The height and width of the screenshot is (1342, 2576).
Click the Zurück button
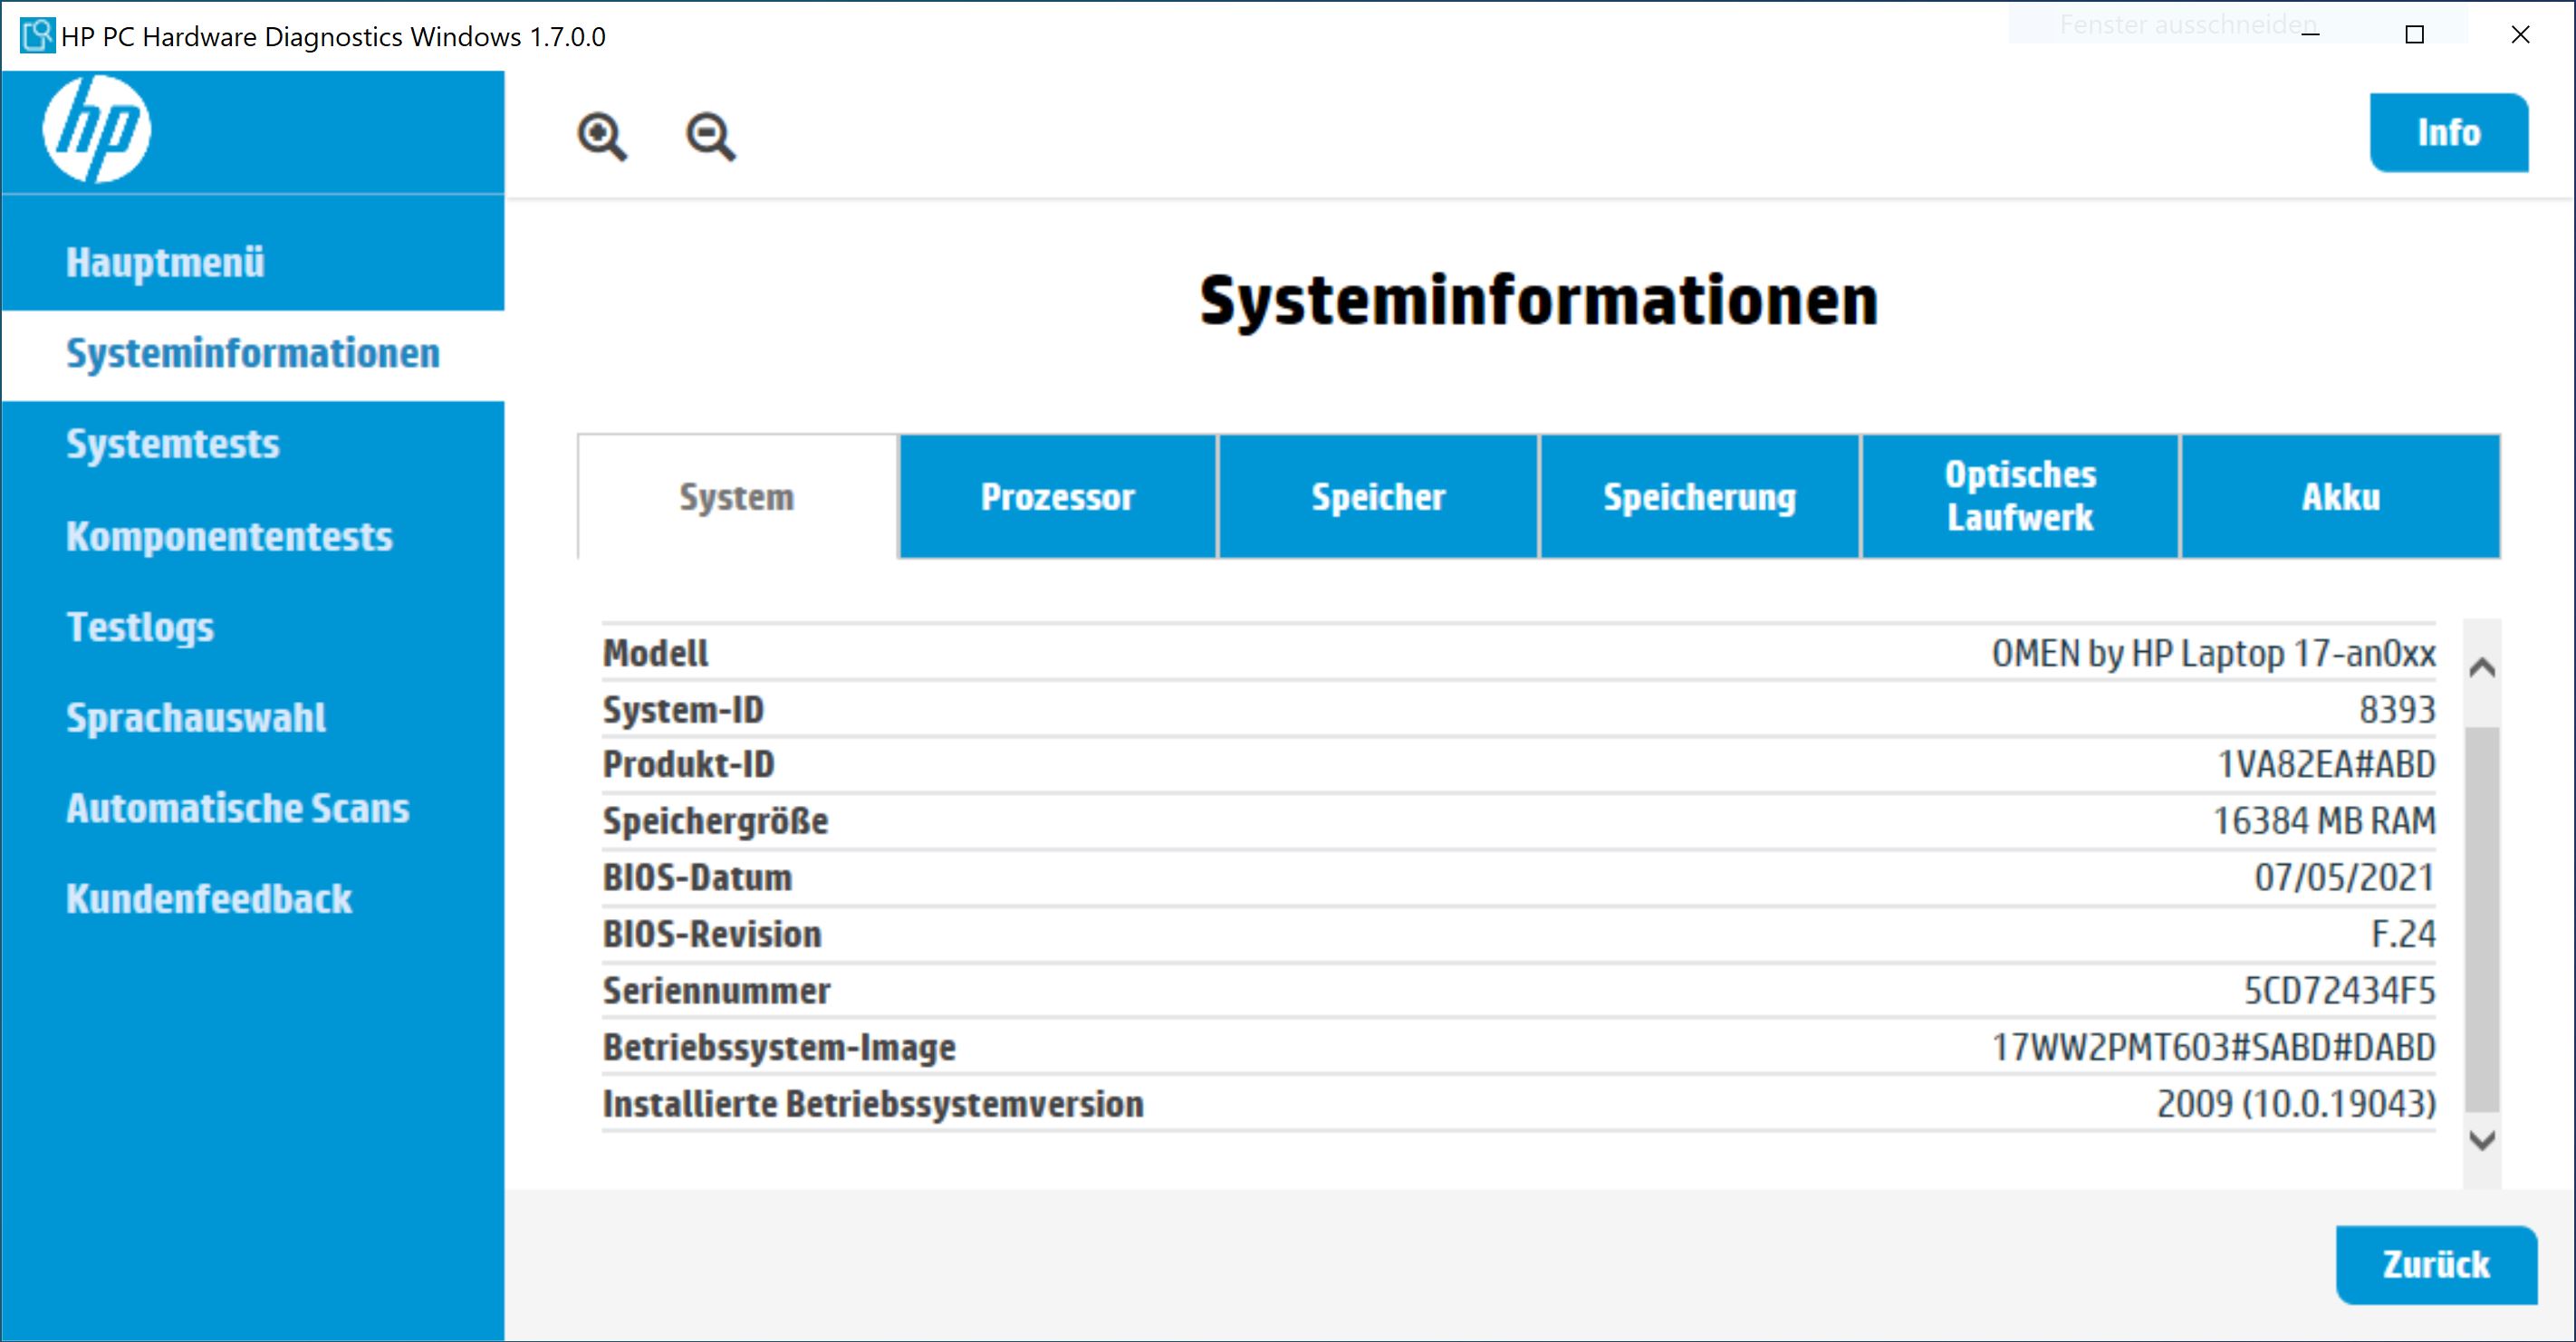[x=2435, y=1264]
